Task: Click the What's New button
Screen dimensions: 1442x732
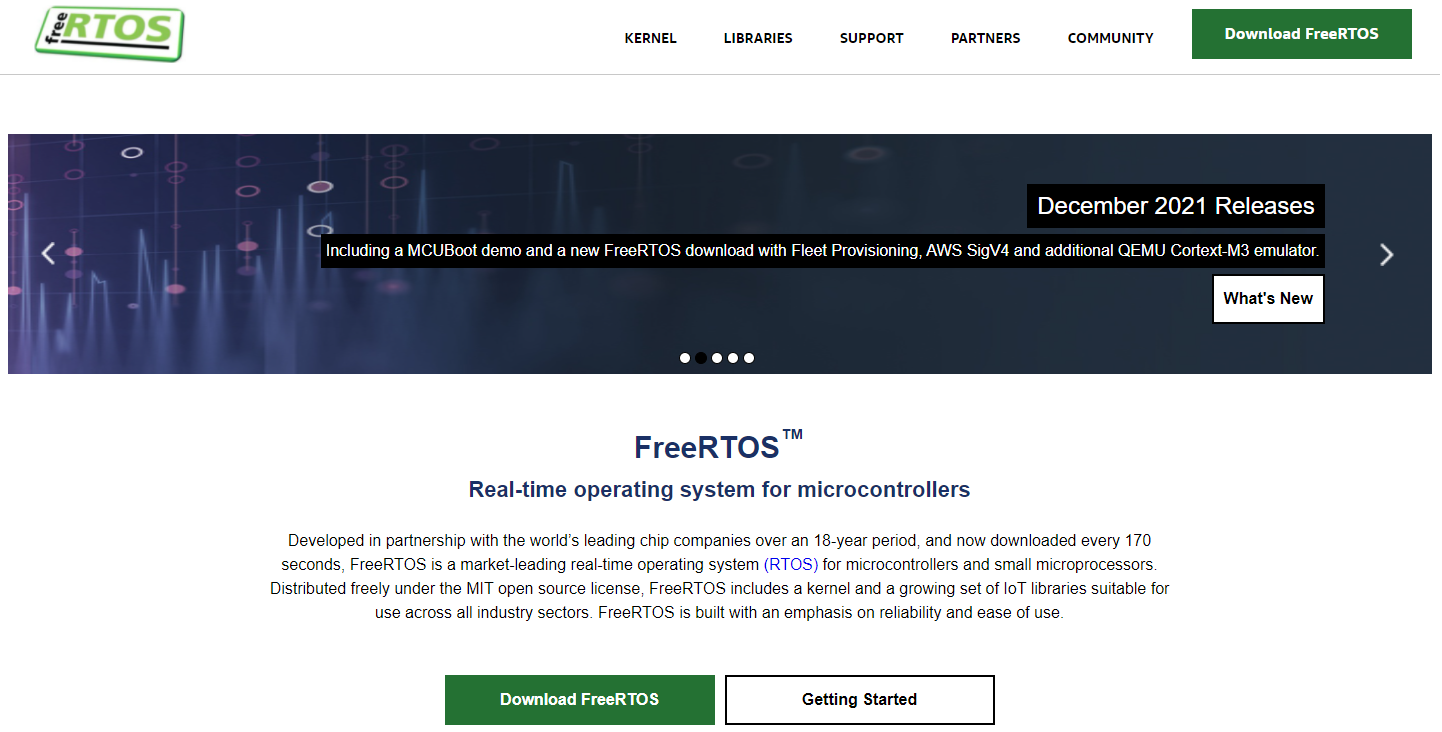Action: (x=1268, y=298)
